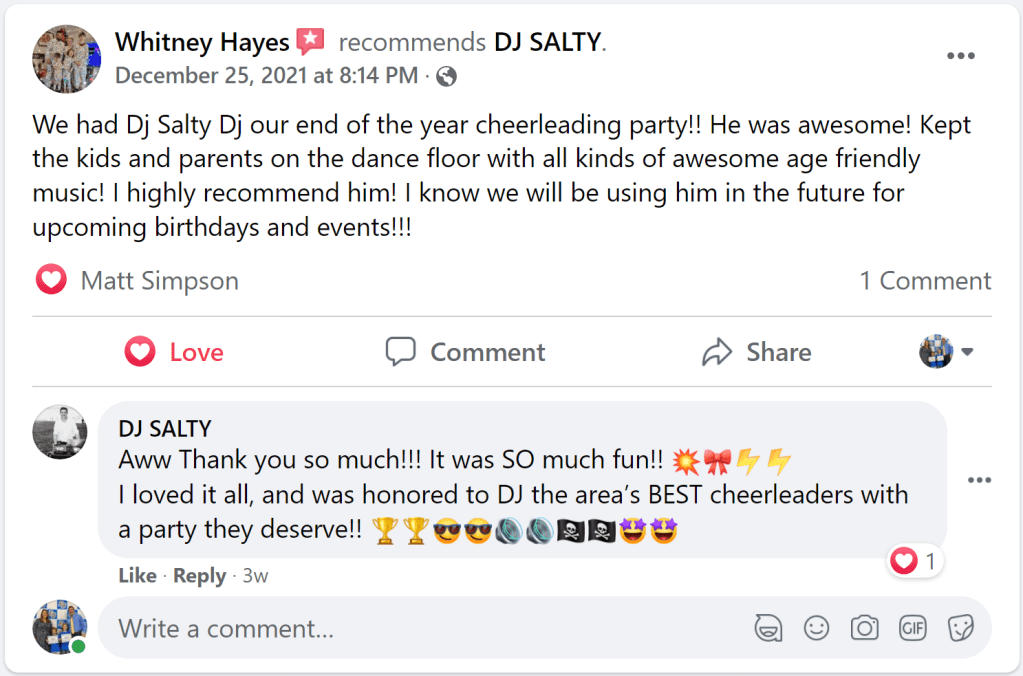Open the emoji picker in comment box
This screenshot has height=676, width=1023.
click(x=817, y=628)
